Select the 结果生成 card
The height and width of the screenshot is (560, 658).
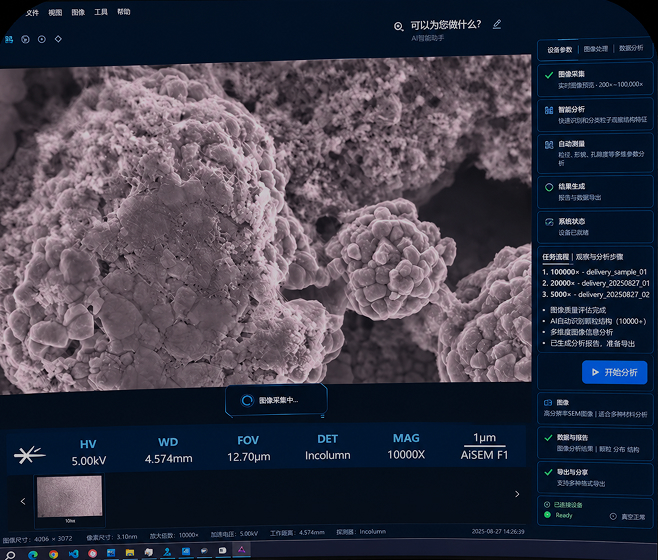pyautogui.click(x=595, y=192)
